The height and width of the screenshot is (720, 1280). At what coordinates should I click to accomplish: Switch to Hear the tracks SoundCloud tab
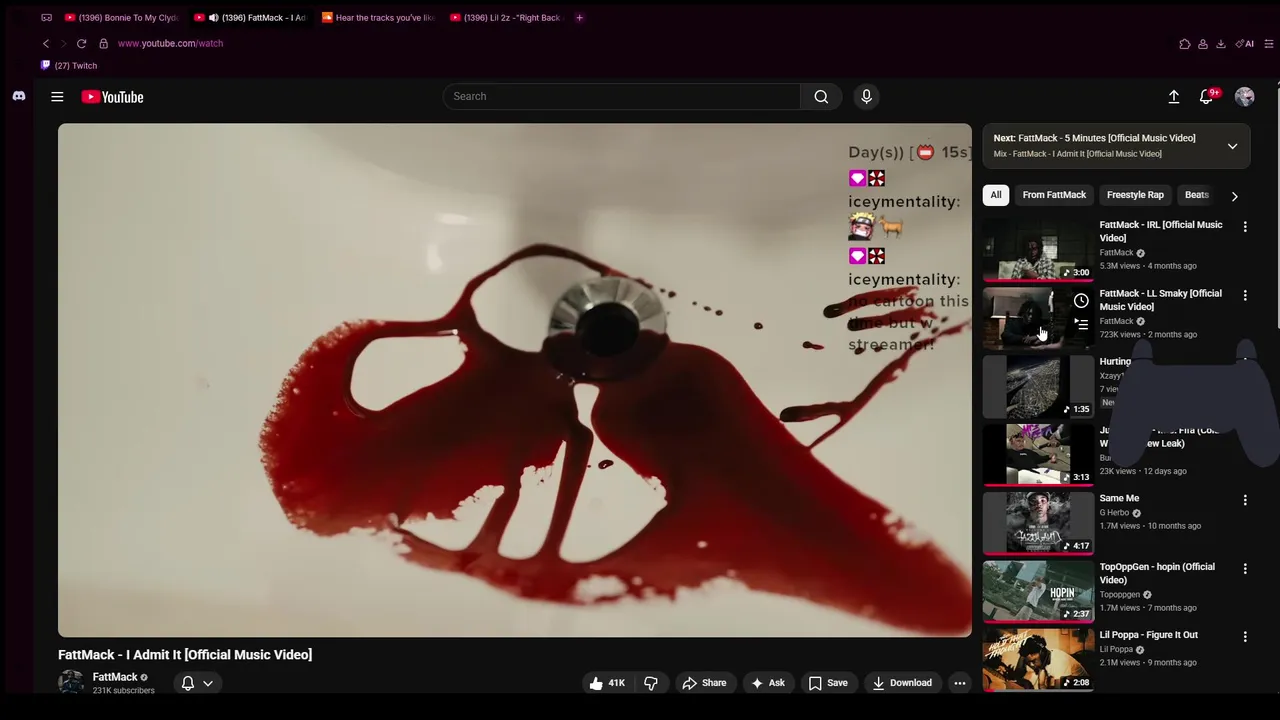click(379, 17)
